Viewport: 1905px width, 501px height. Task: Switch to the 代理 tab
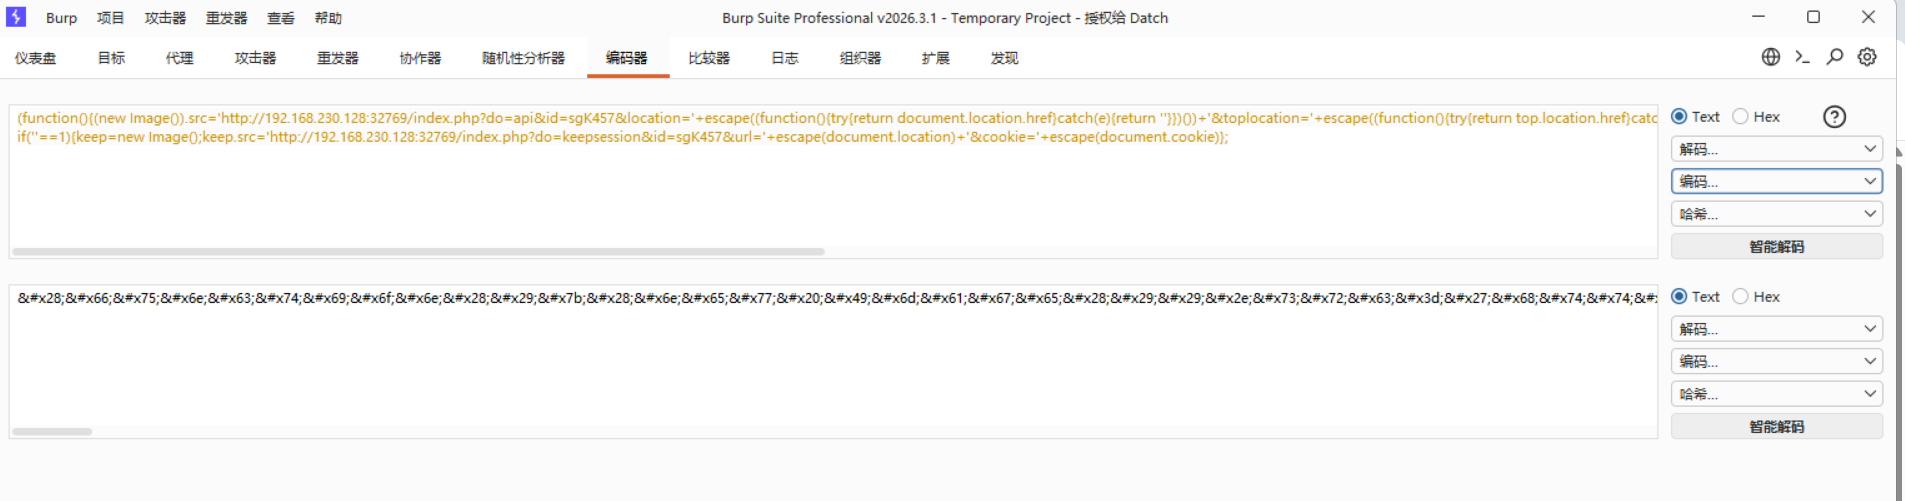coord(179,58)
